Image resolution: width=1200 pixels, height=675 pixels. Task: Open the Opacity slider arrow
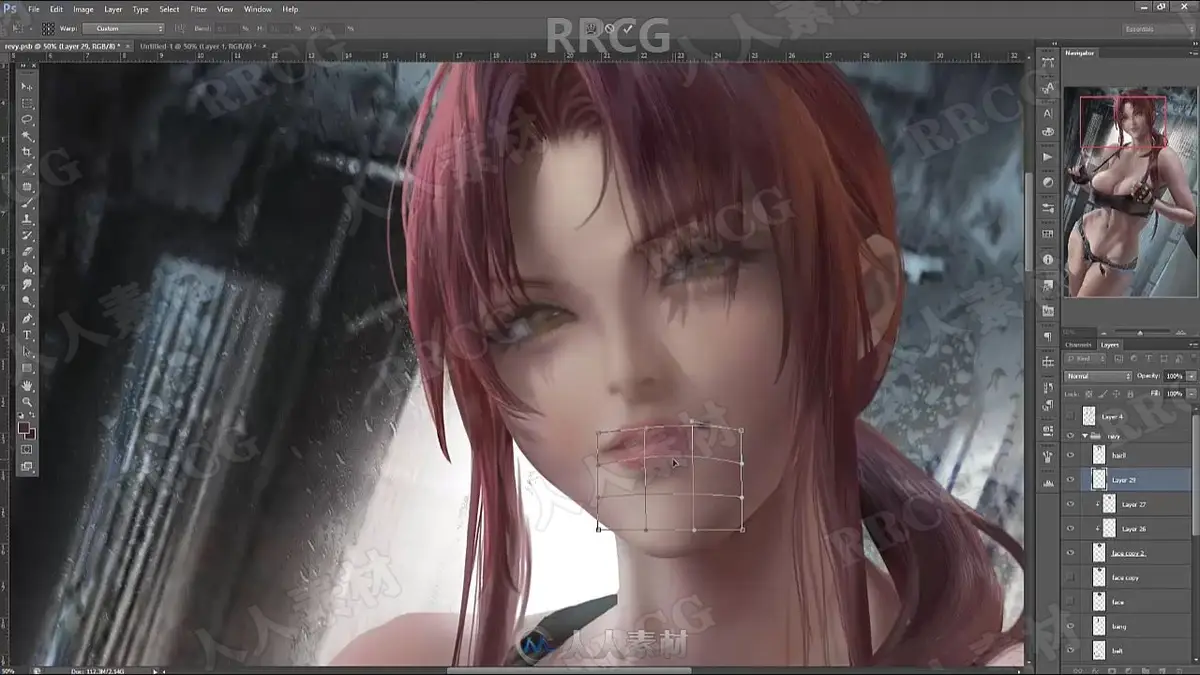[1191, 376]
